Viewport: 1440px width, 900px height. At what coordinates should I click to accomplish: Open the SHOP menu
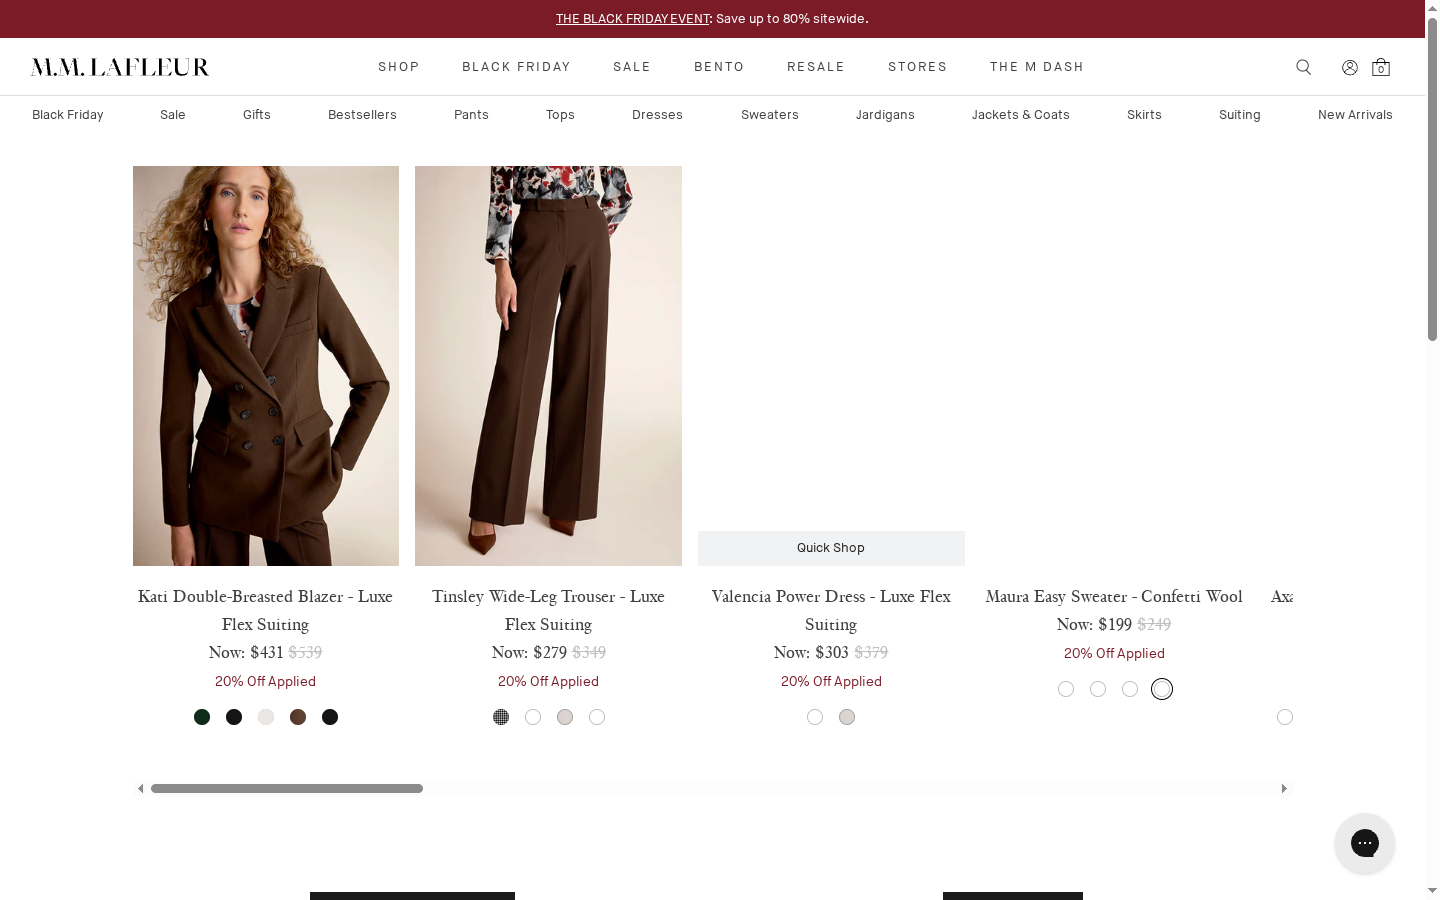pyautogui.click(x=399, y=67)
